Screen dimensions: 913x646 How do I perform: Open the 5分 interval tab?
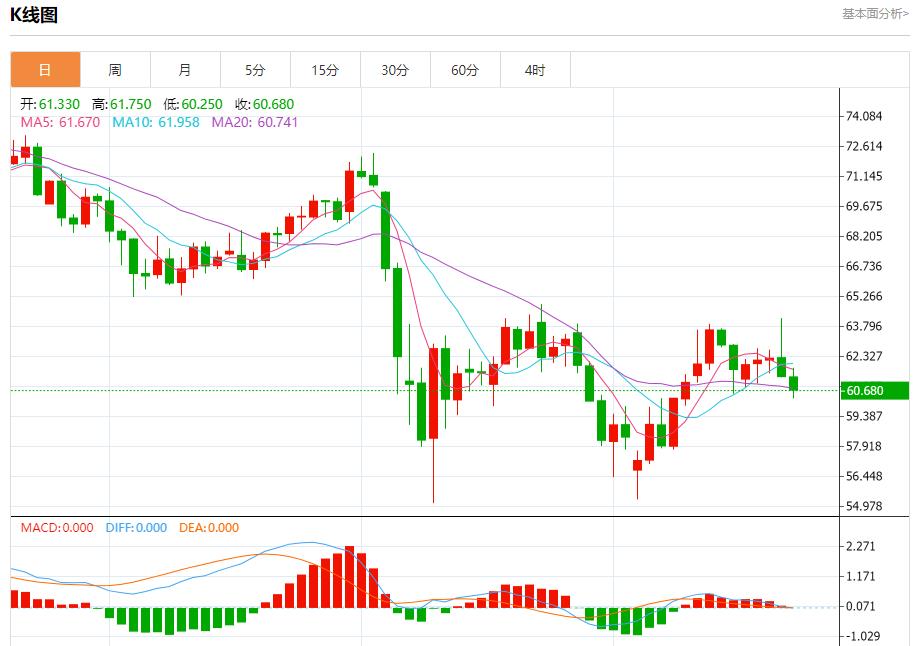[x=255, y=70]
